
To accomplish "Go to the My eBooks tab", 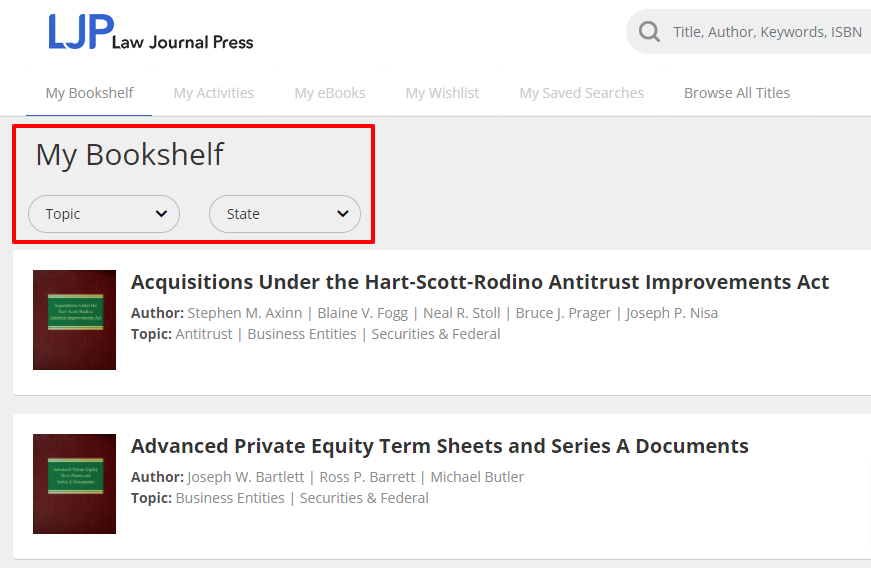I will coord(329,93).
